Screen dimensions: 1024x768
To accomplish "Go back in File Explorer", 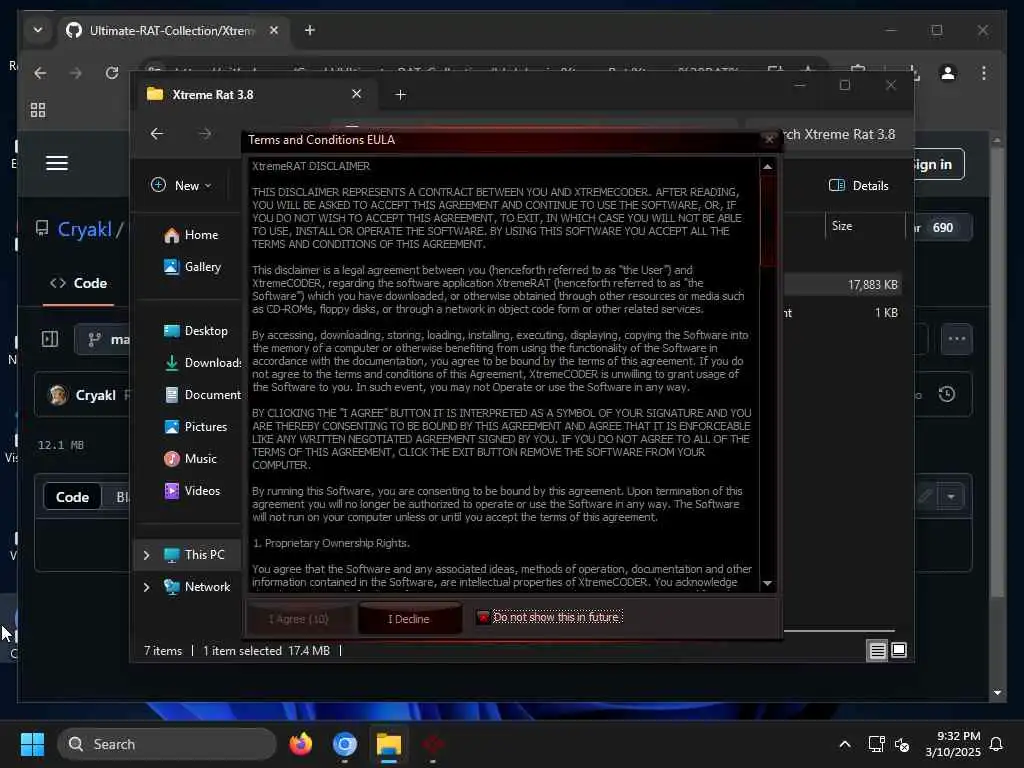I will click(x=157, y=134).
